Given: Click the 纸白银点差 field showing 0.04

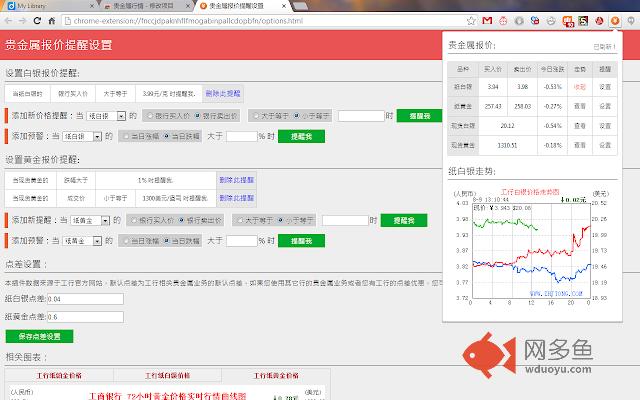Looking at the screenshot, I should pos(85,299).
